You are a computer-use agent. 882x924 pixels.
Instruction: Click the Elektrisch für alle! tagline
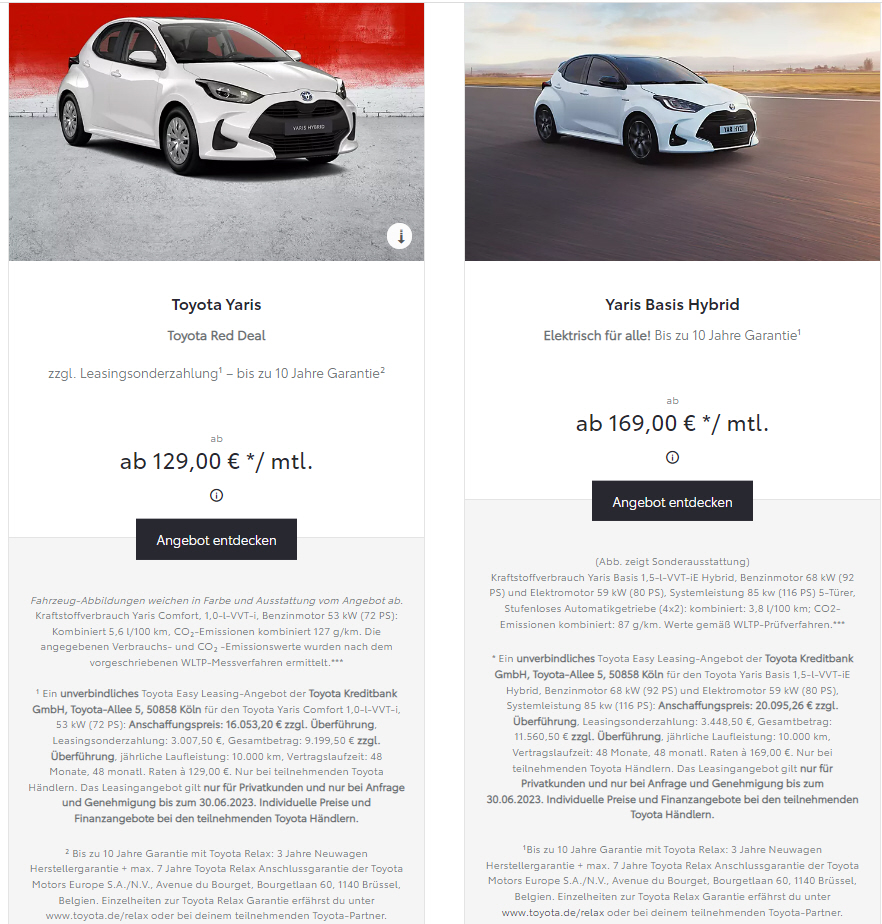coord(597,336)
